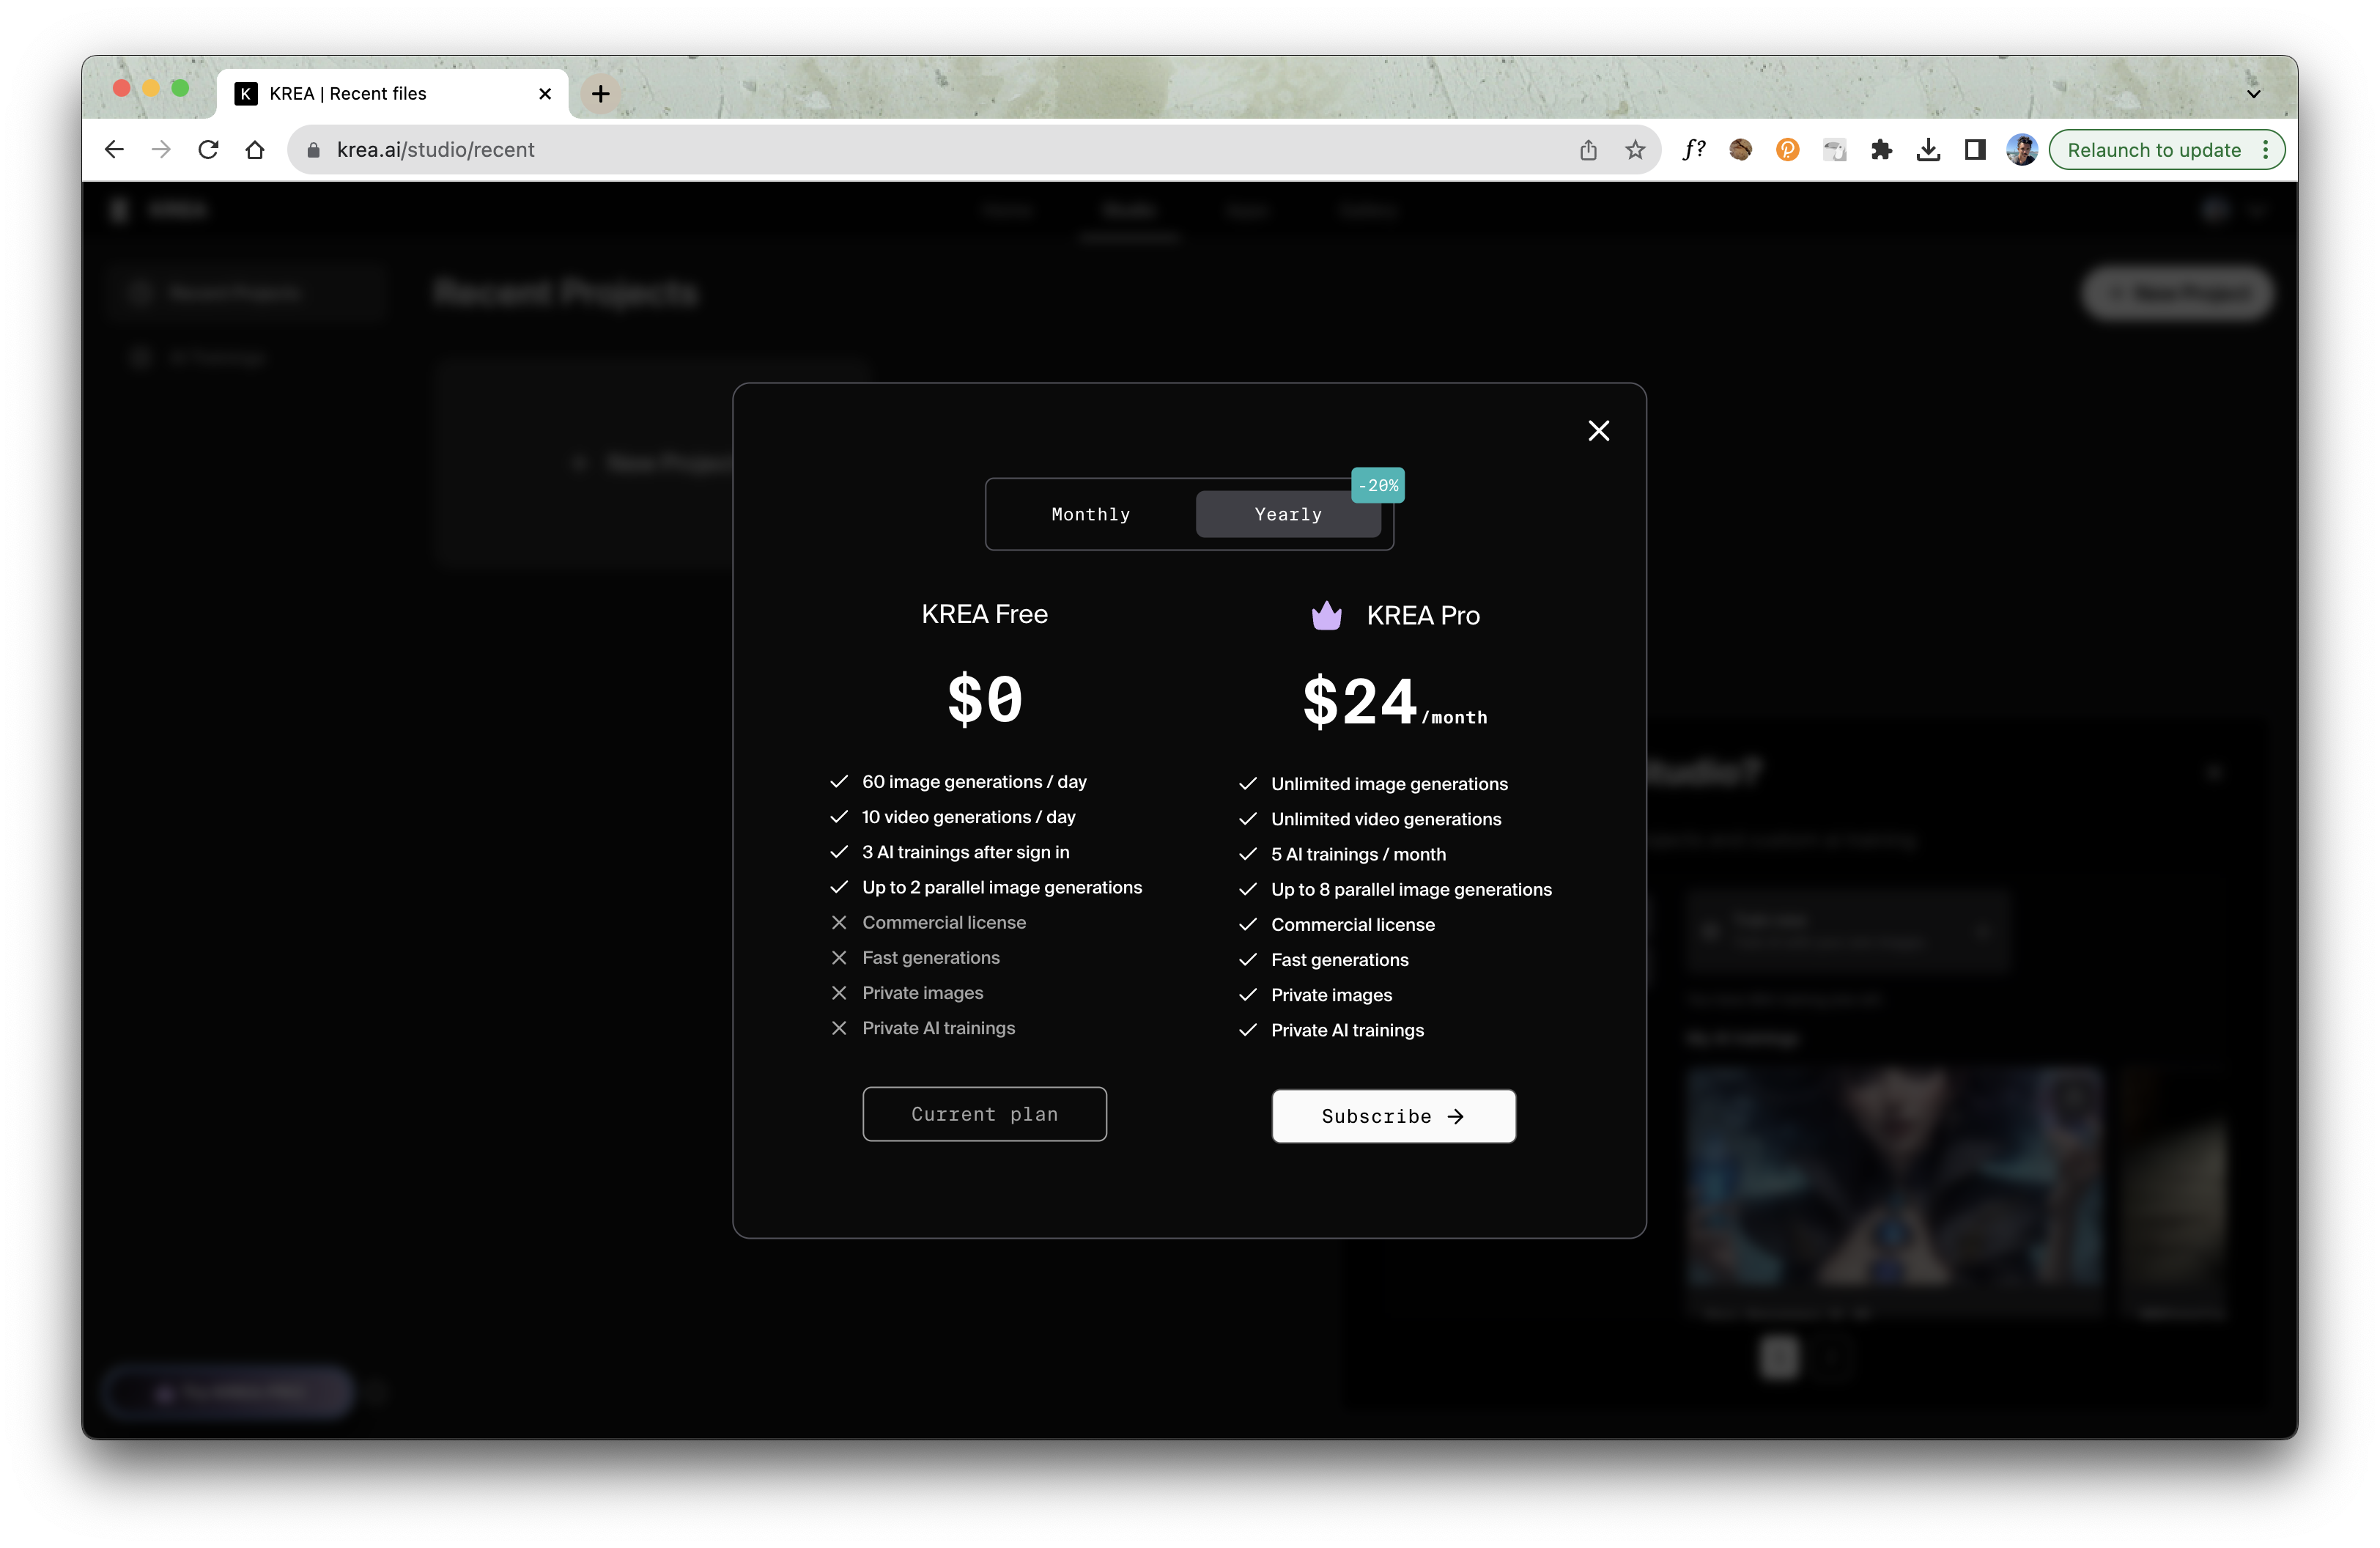2380x1548 pixels.
Task: Bookmark this page with the star icon
Action: 1635,150
